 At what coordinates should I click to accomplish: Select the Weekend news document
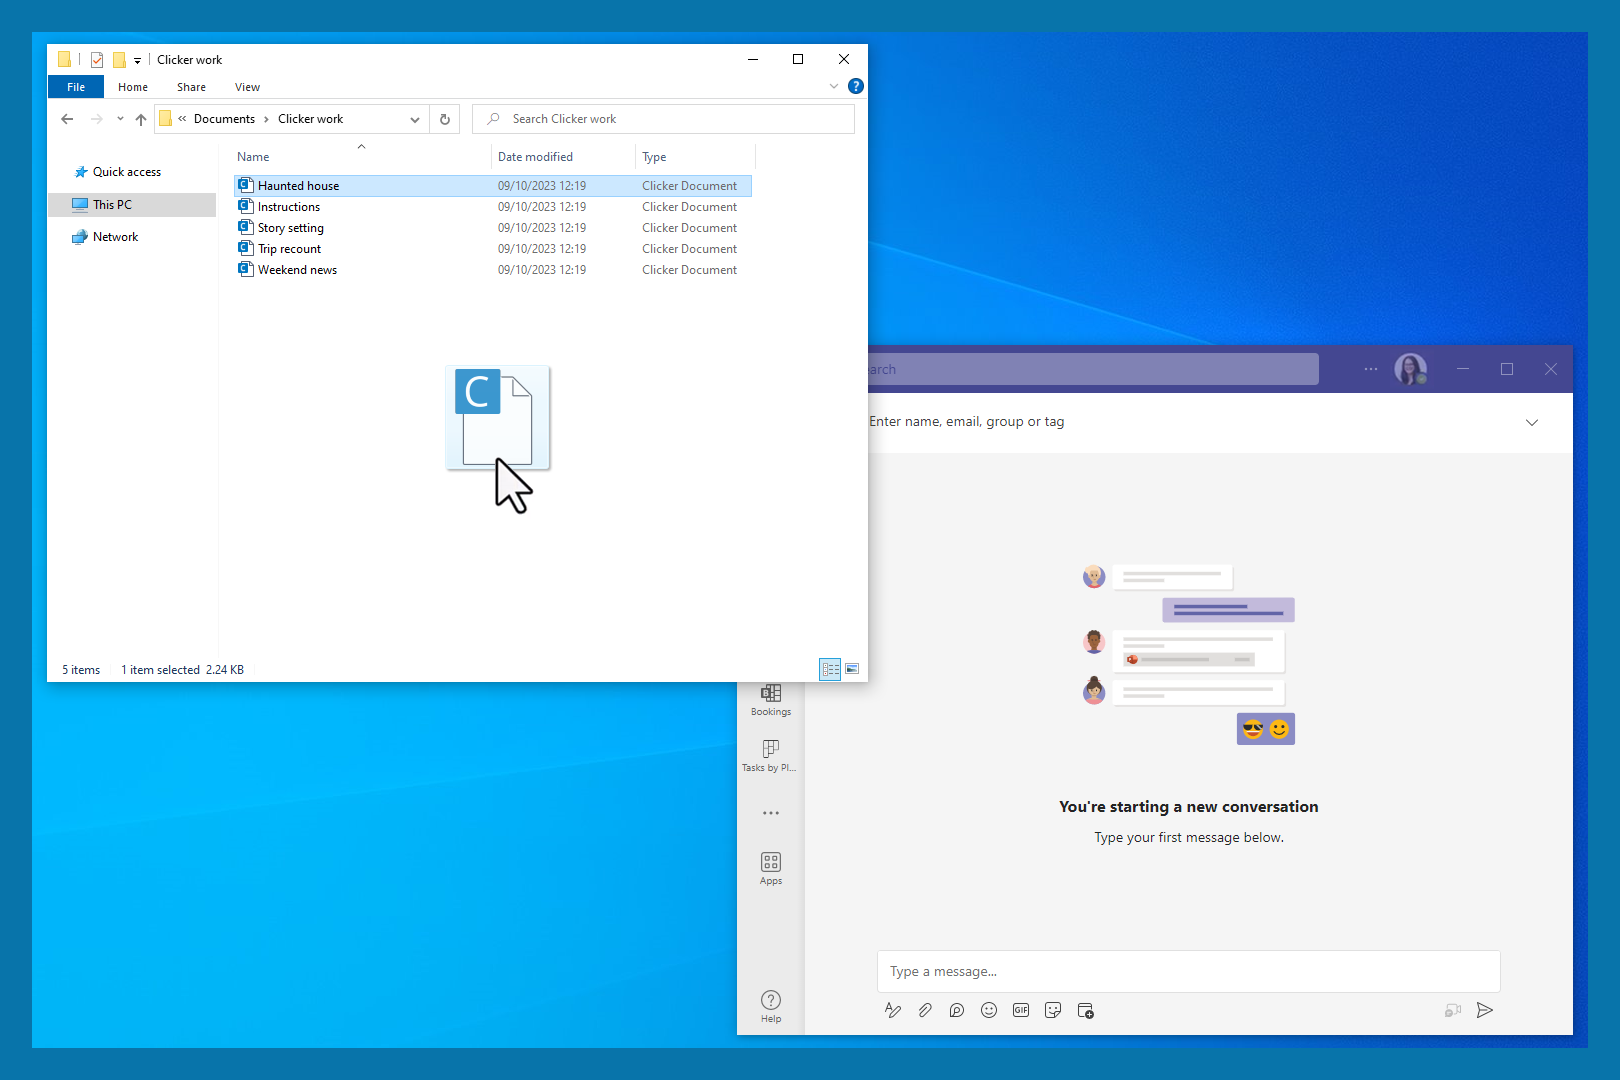click(x=297, y=270)
